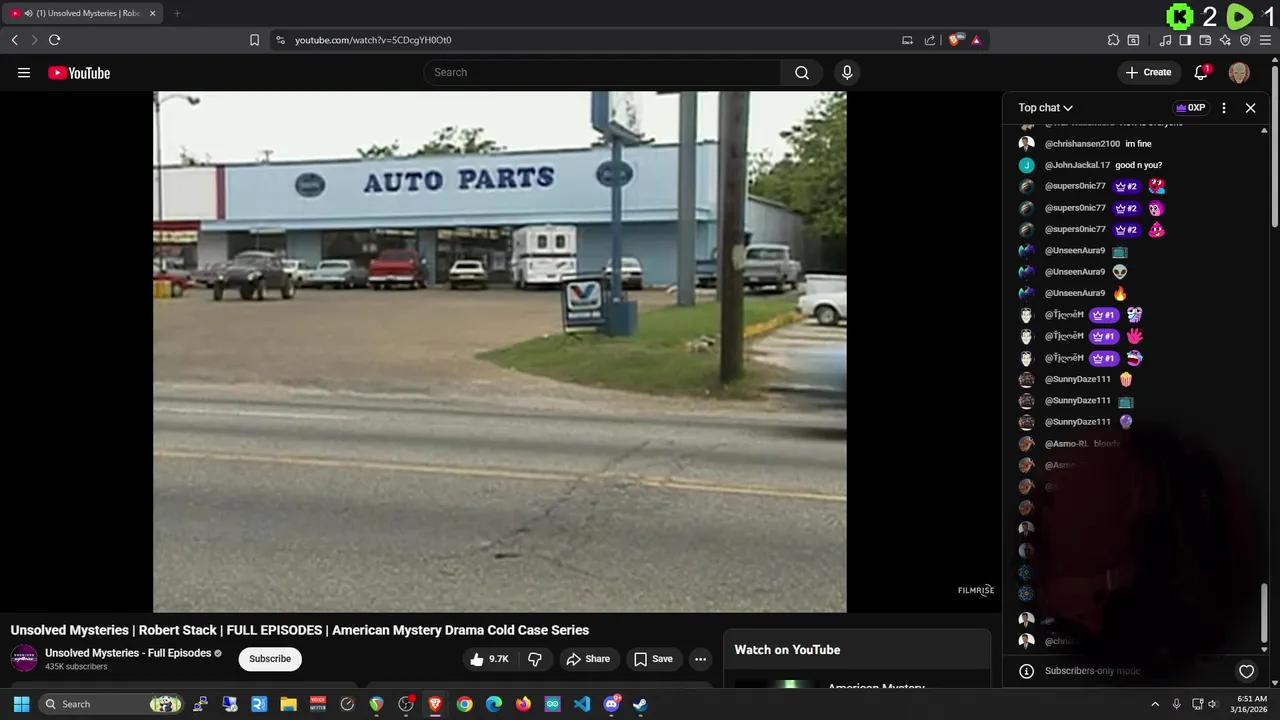The height and width of the screenshot is (720, 1280).
Task: Open the account avatar menu
Action: click(1239, 72)
